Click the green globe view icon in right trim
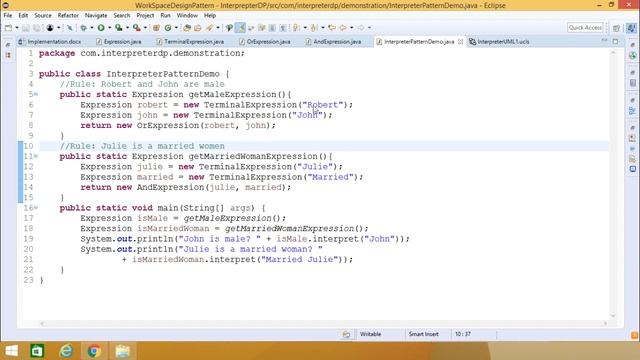This screenshot has height=360, width=640. [632, 55]
